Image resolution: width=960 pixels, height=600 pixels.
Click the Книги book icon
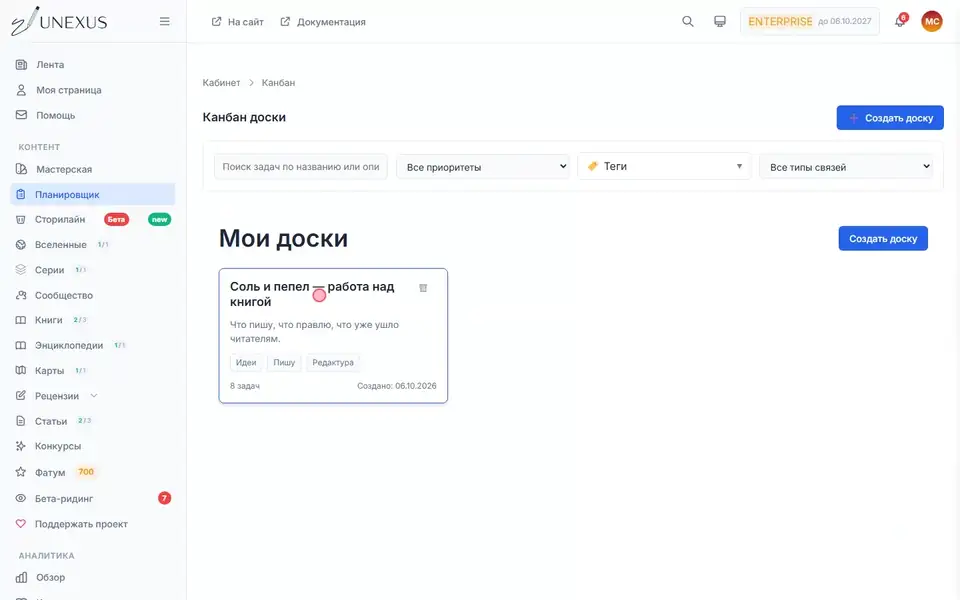coord(21,320)
